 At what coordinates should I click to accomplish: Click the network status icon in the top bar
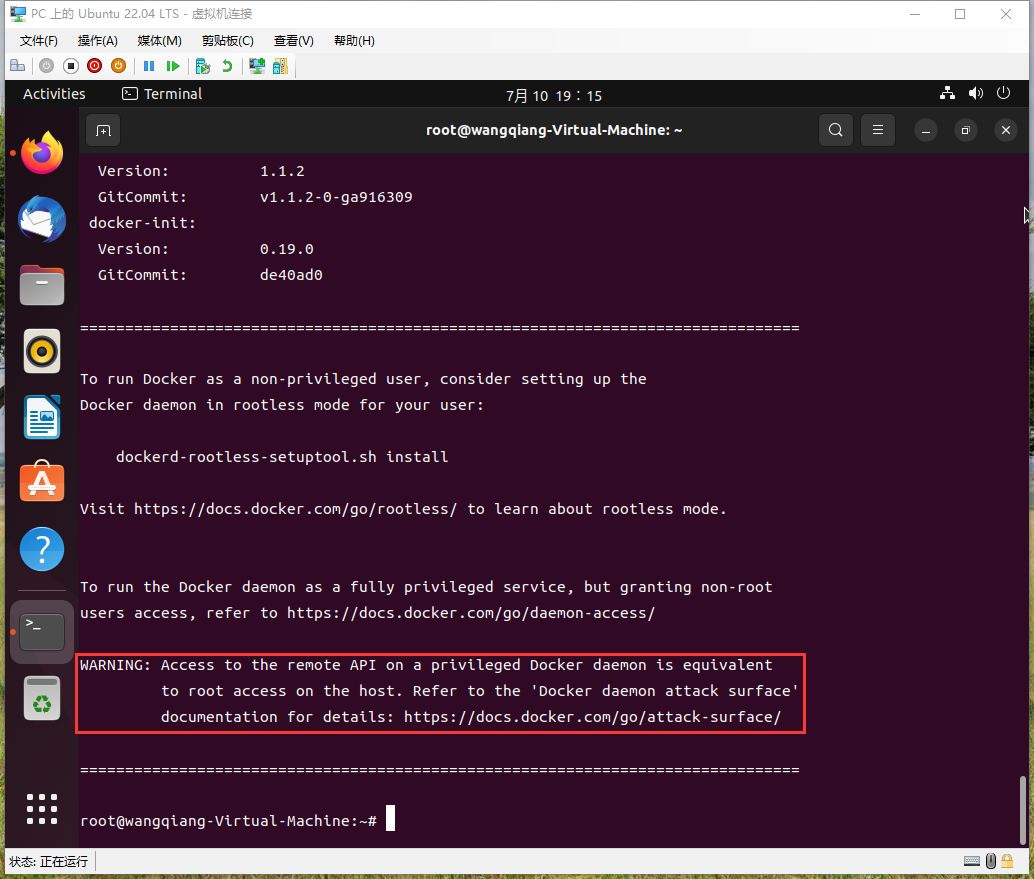coord(948,93)
